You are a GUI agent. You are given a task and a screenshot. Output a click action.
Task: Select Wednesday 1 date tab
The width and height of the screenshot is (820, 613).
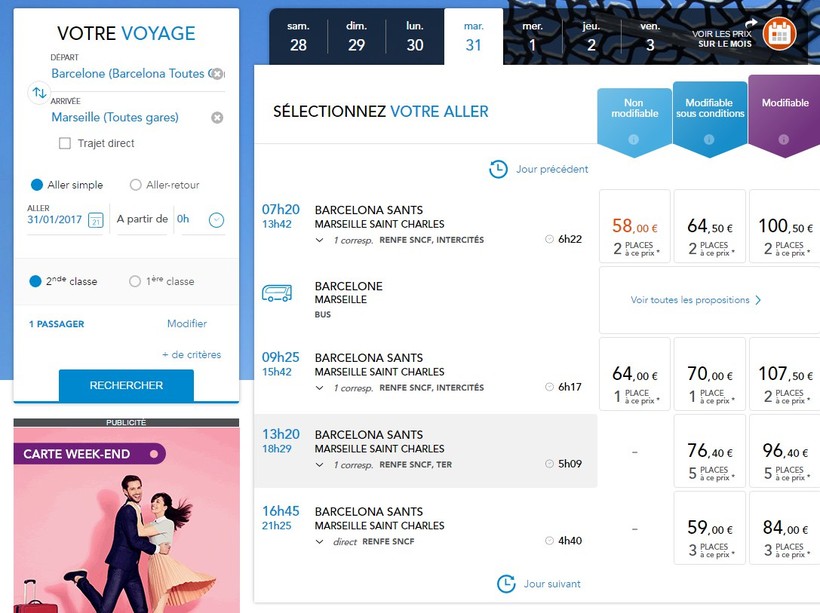point(532,37)
